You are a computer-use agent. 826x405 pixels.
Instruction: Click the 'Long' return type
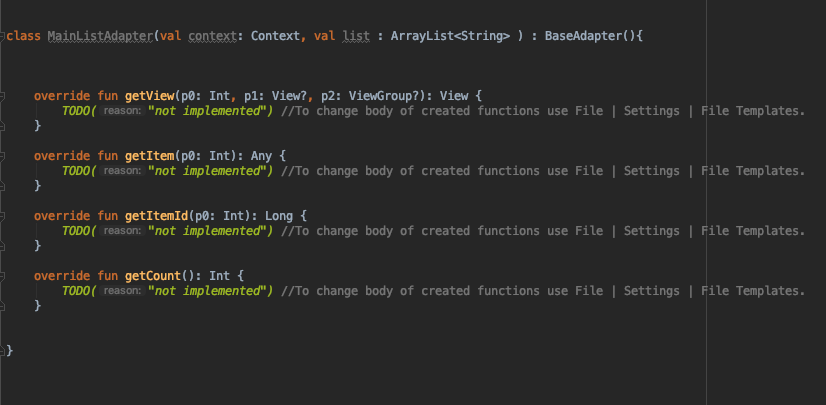point(279,216)
